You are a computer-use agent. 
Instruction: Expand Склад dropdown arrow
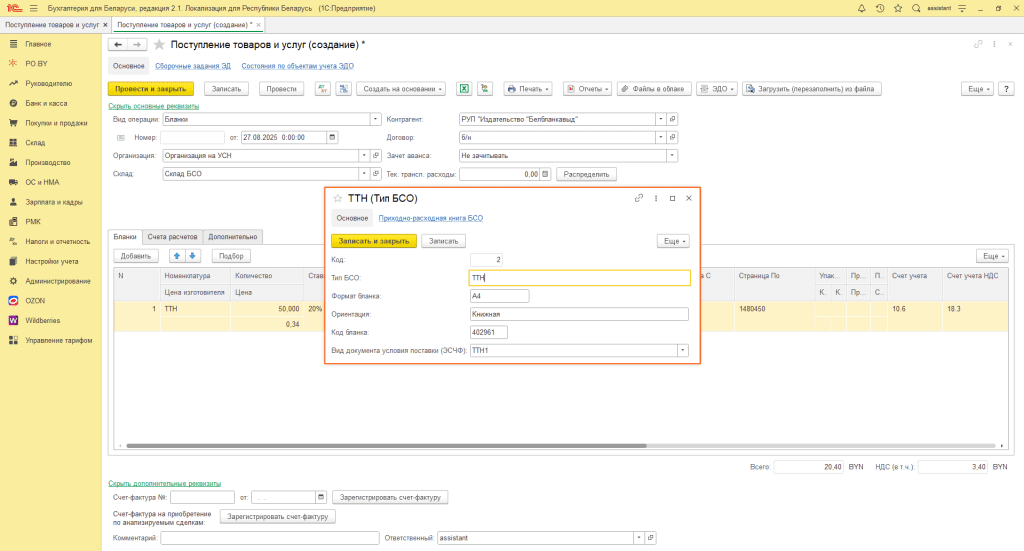click(364, 174)
